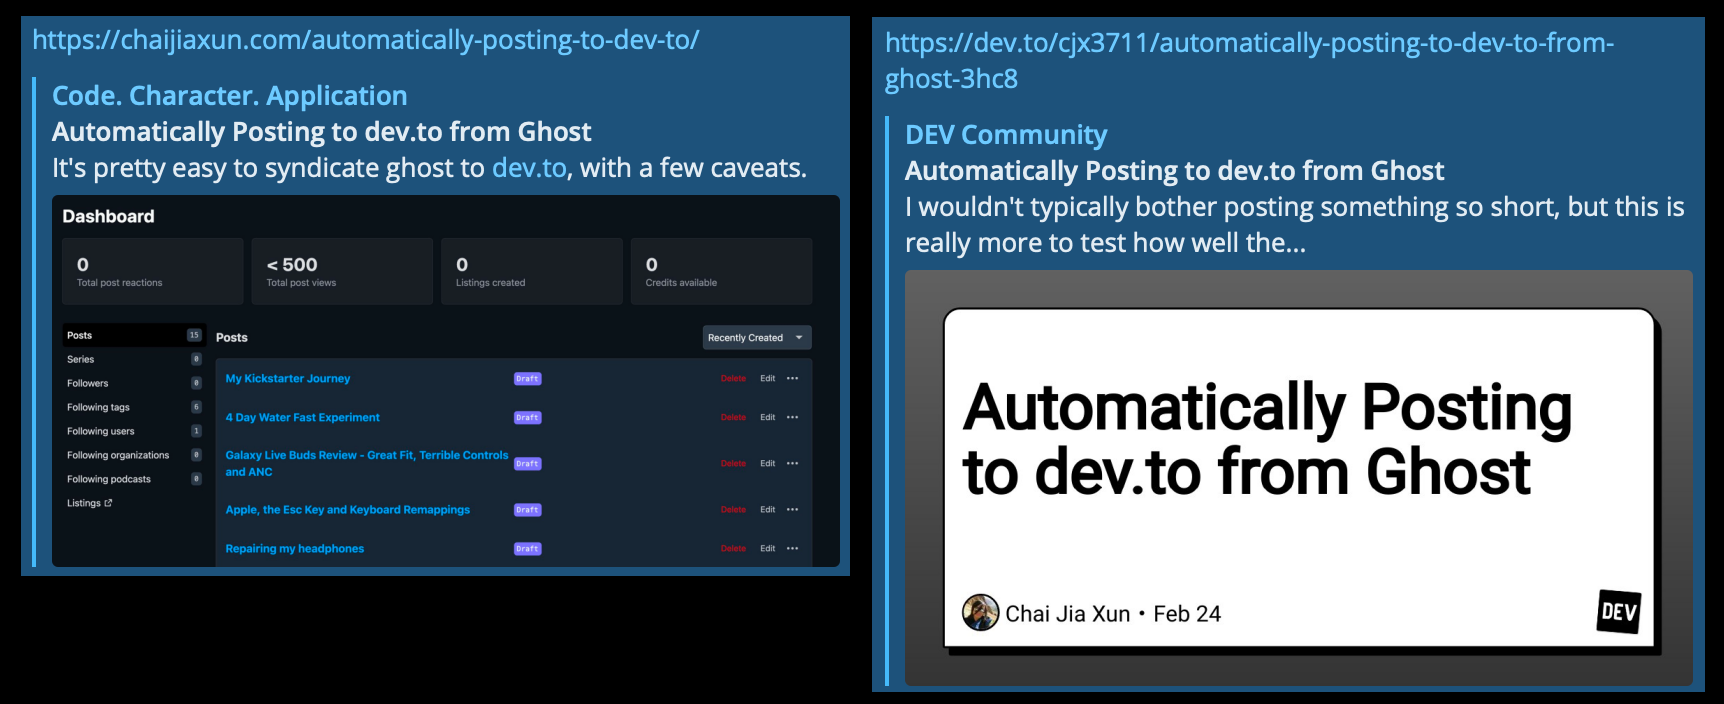Open more options for Apple, the Esc Key post

793,510
